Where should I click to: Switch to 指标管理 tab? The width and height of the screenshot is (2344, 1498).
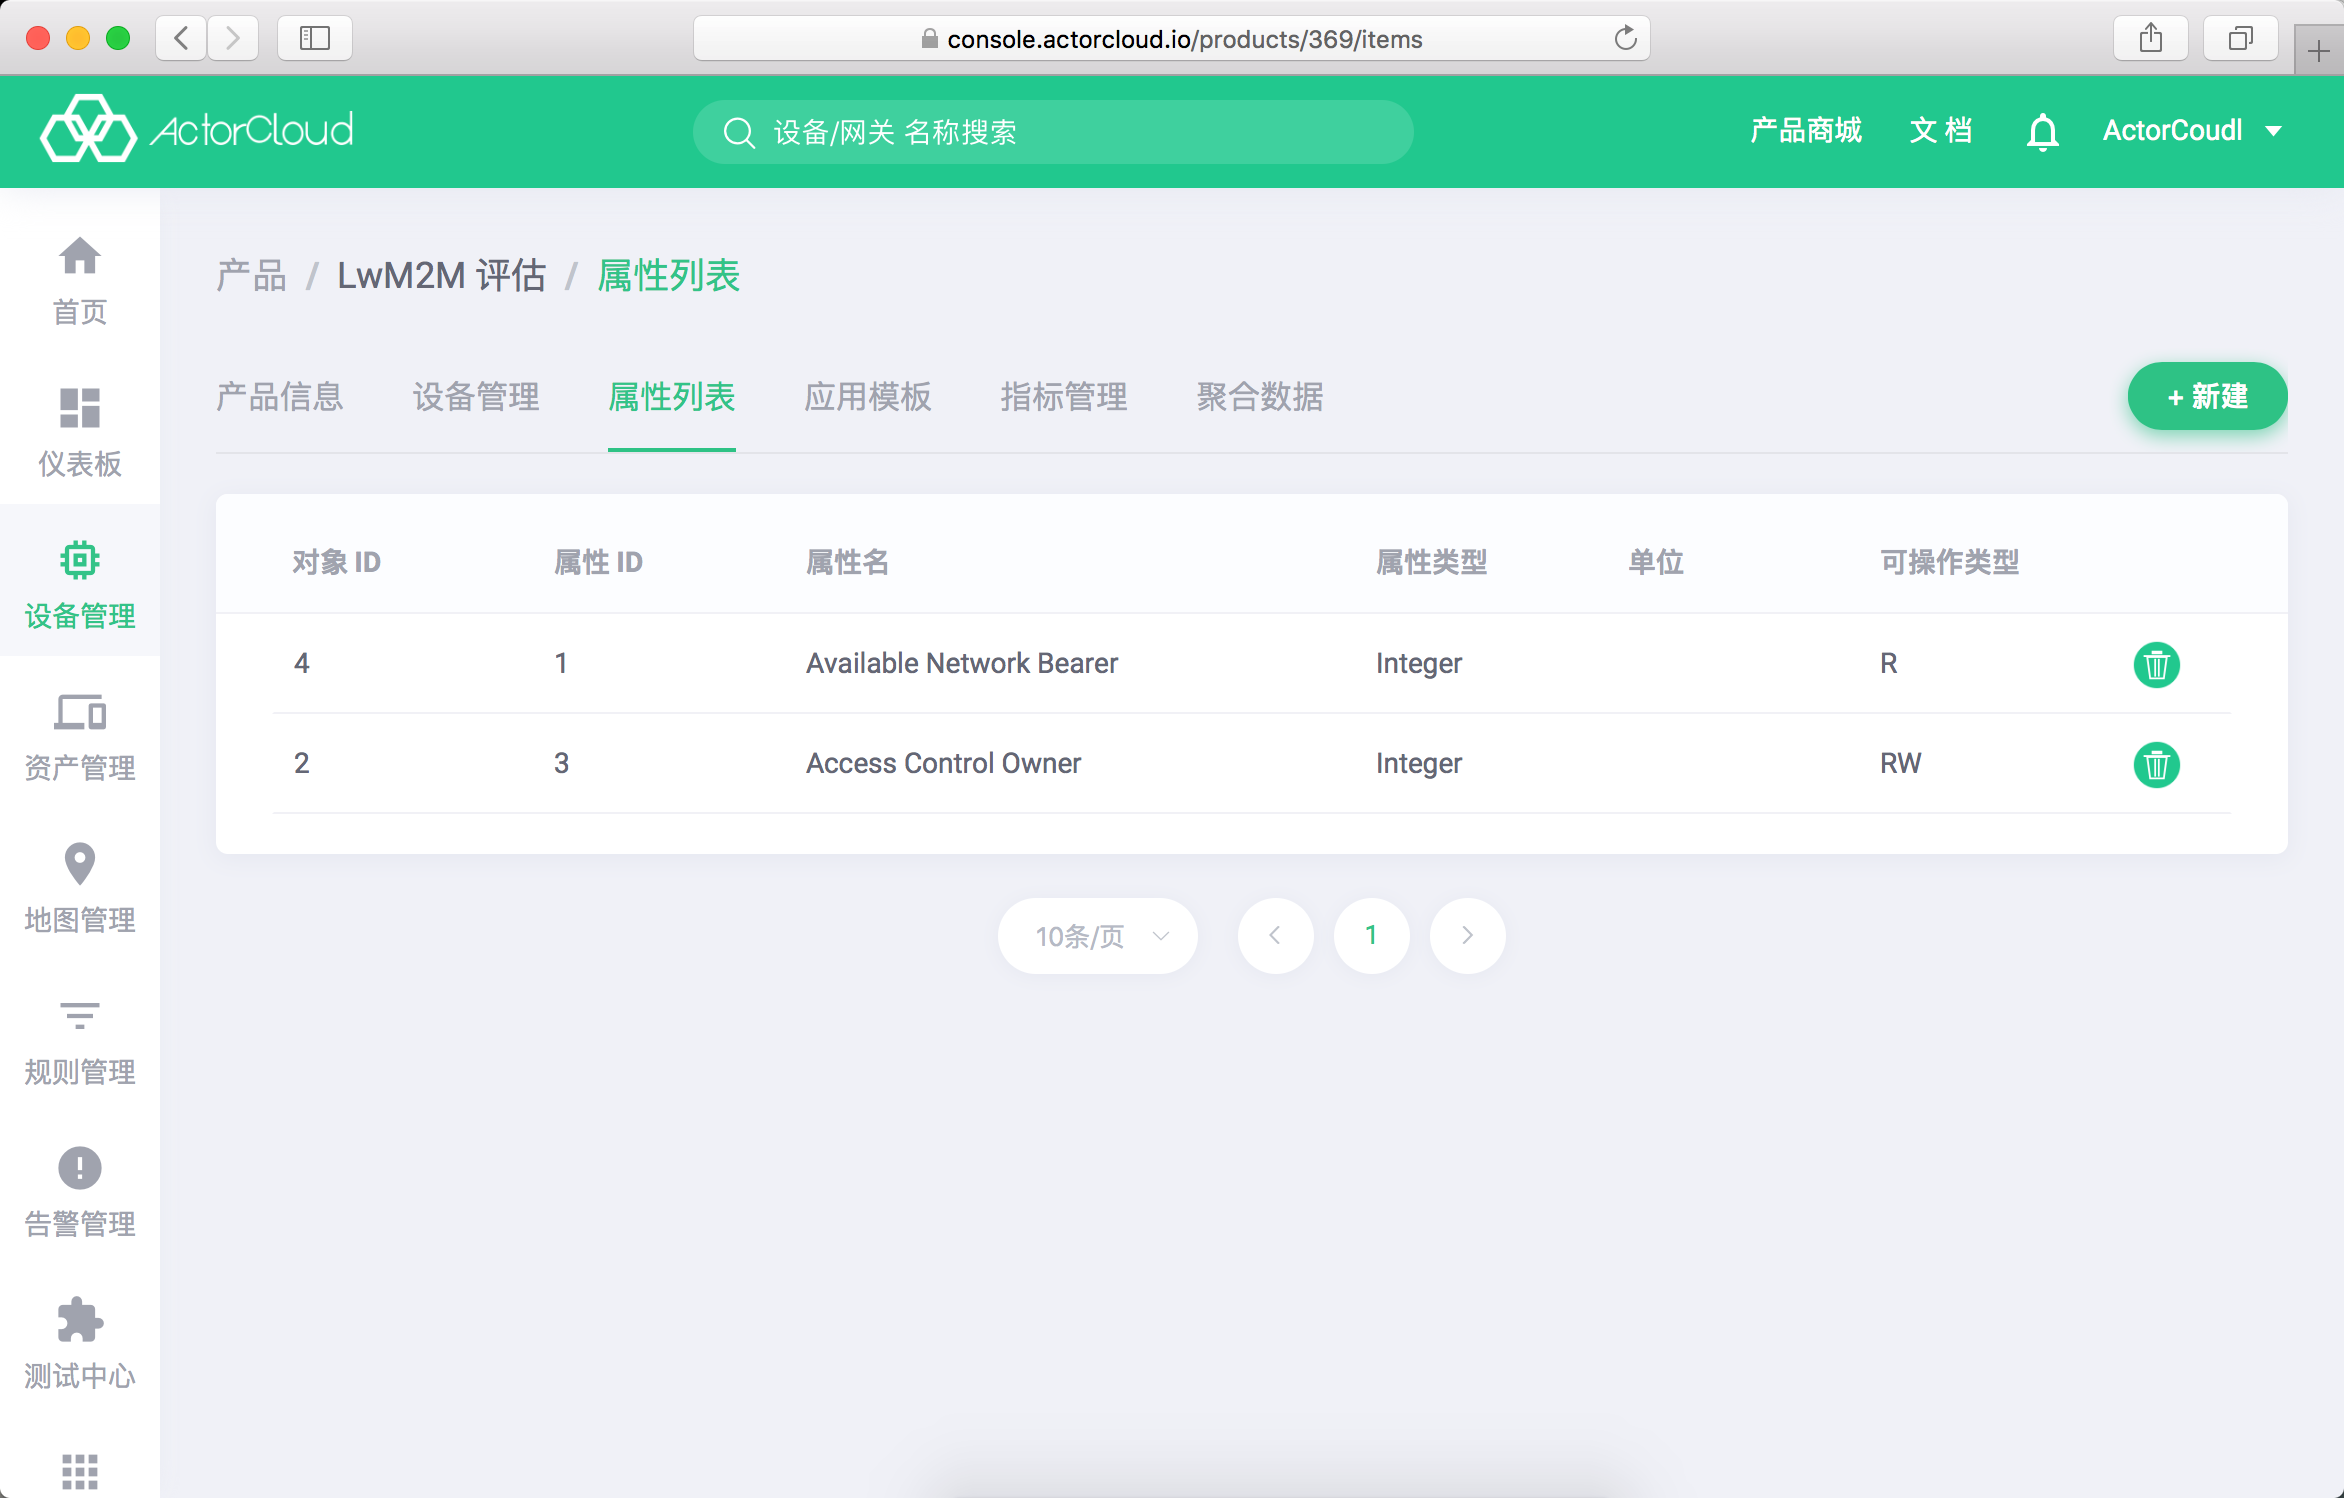click(1064, 397)
